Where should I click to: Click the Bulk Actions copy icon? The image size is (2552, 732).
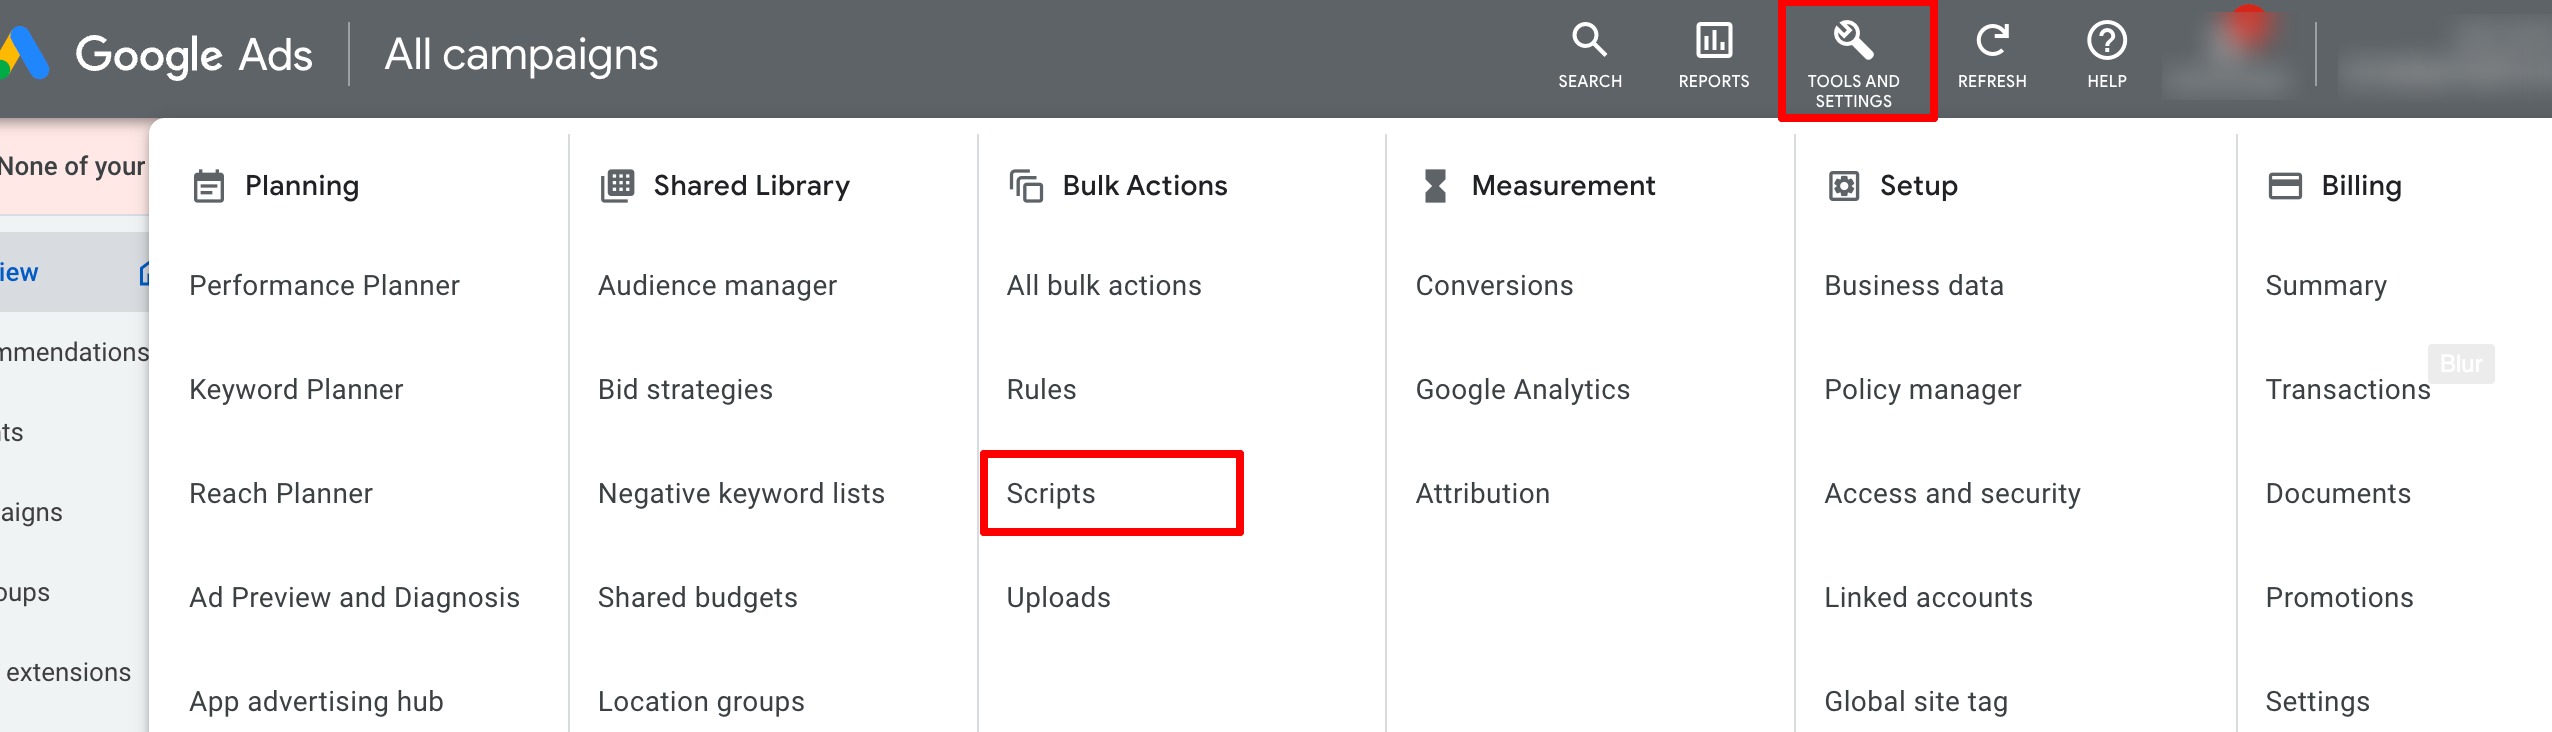tap(1026, 186)
